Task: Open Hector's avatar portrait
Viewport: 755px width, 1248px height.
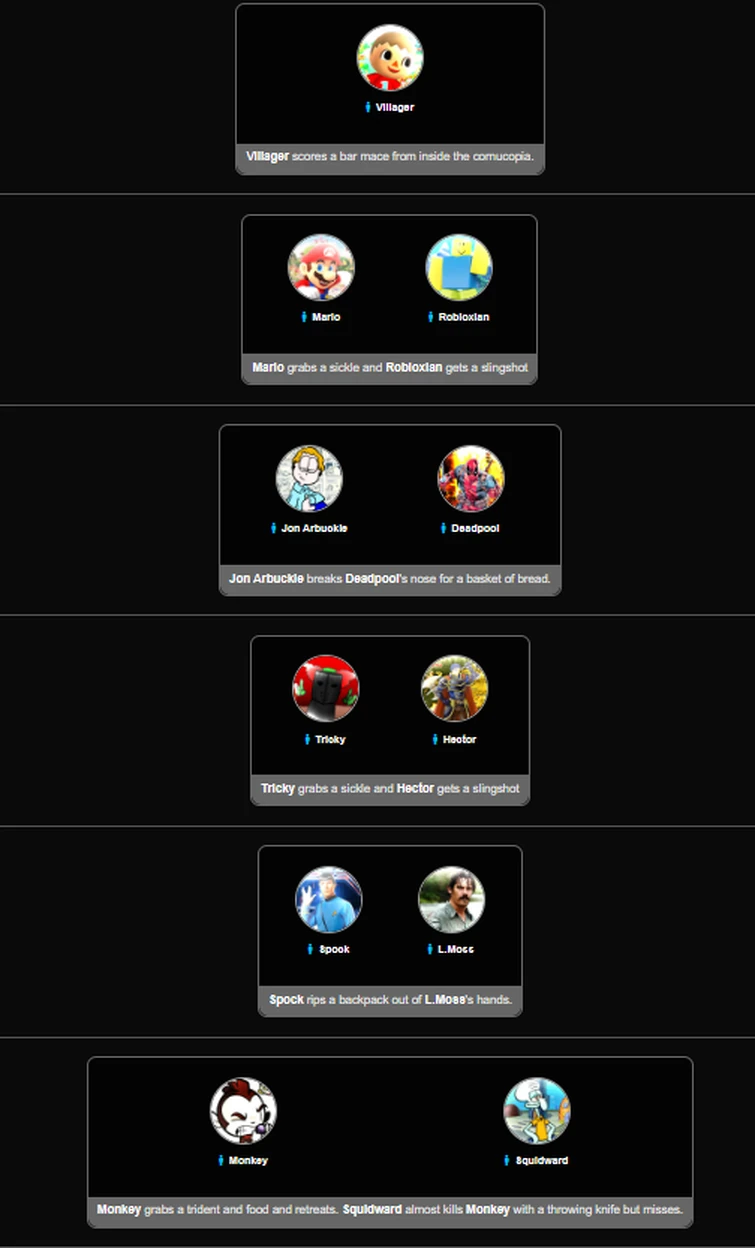Action: 455,689
